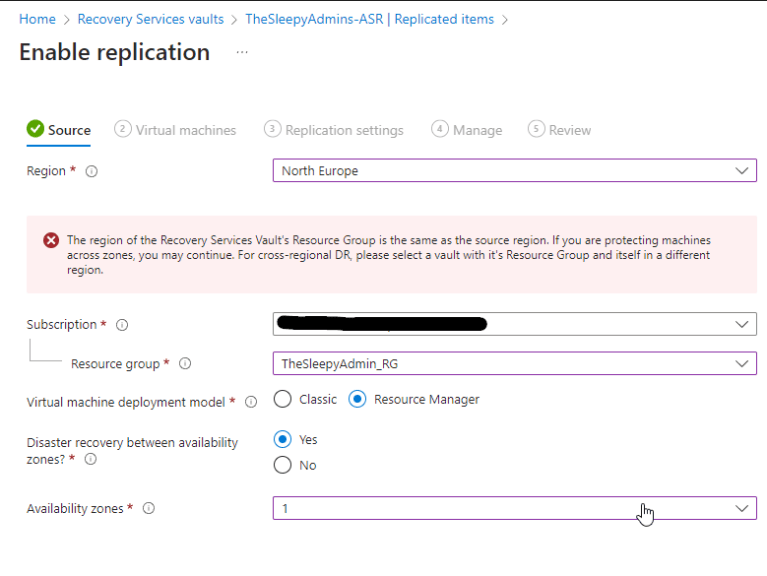The width and height of the screenshot is (767, 576).
Task: Go to TheSleepyAdmins-ASR Replicated items breadcrumb
Action: 370,19
